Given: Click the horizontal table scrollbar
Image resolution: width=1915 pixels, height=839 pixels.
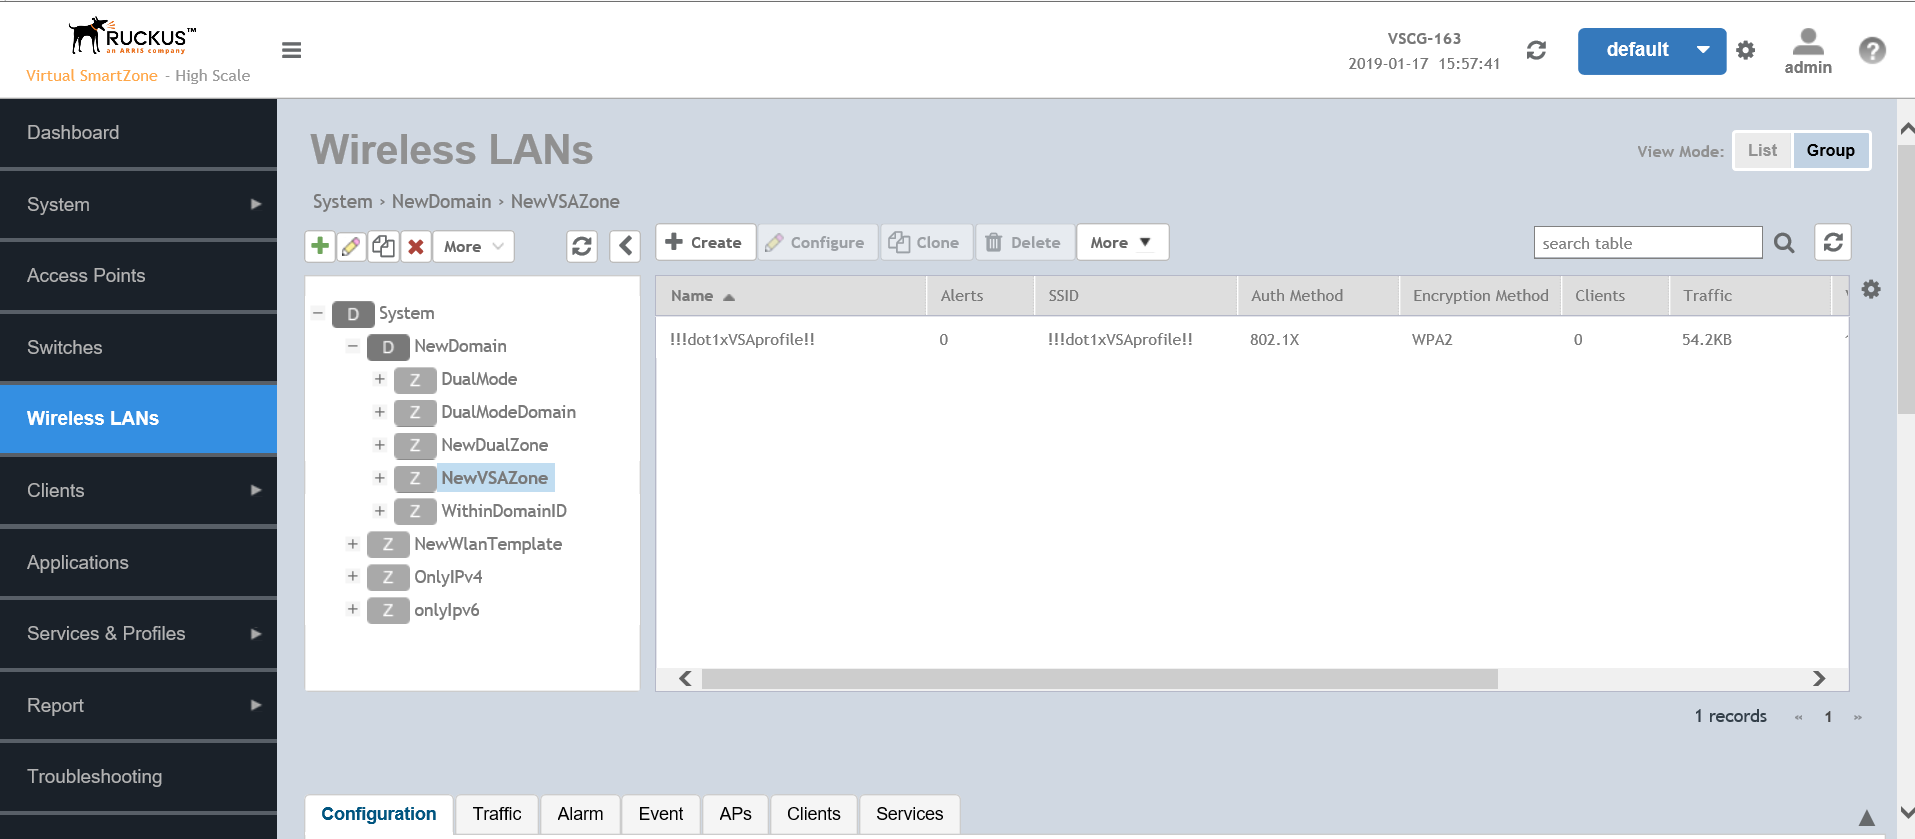Looking at the screenshot, I should (x=1099, y=679).
